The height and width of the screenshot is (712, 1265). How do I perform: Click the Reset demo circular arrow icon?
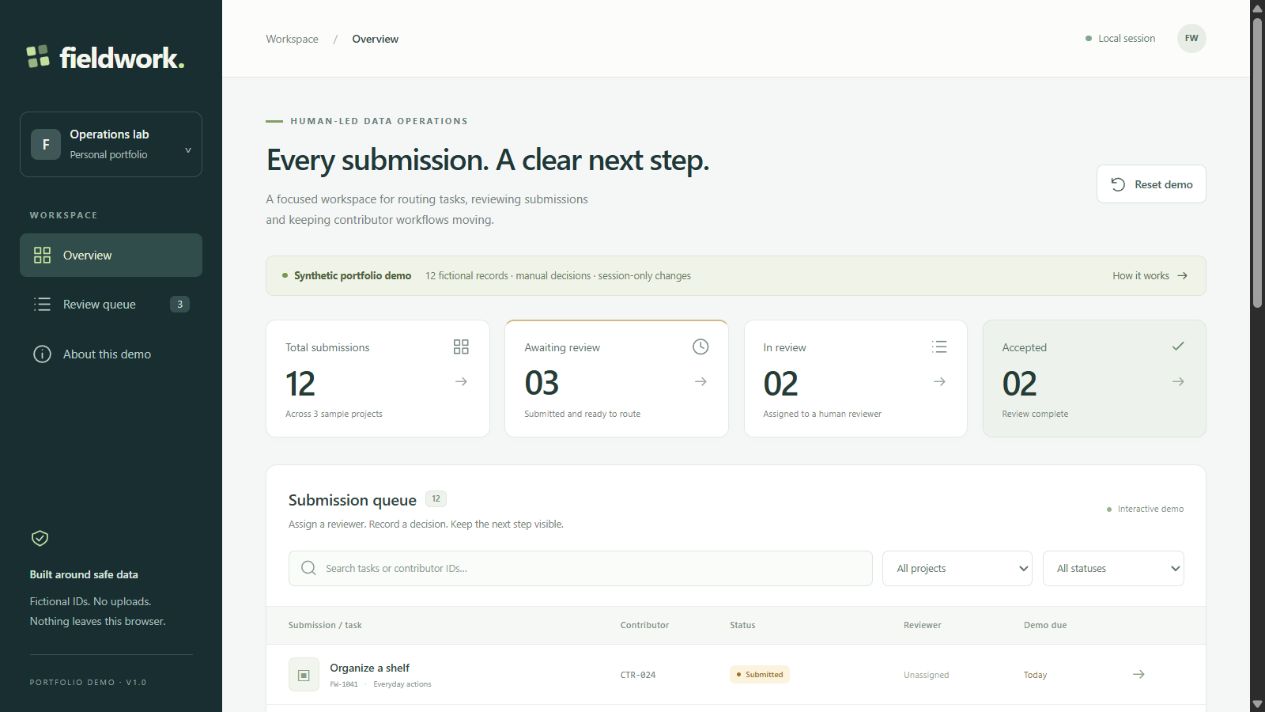coord(1118,184)
